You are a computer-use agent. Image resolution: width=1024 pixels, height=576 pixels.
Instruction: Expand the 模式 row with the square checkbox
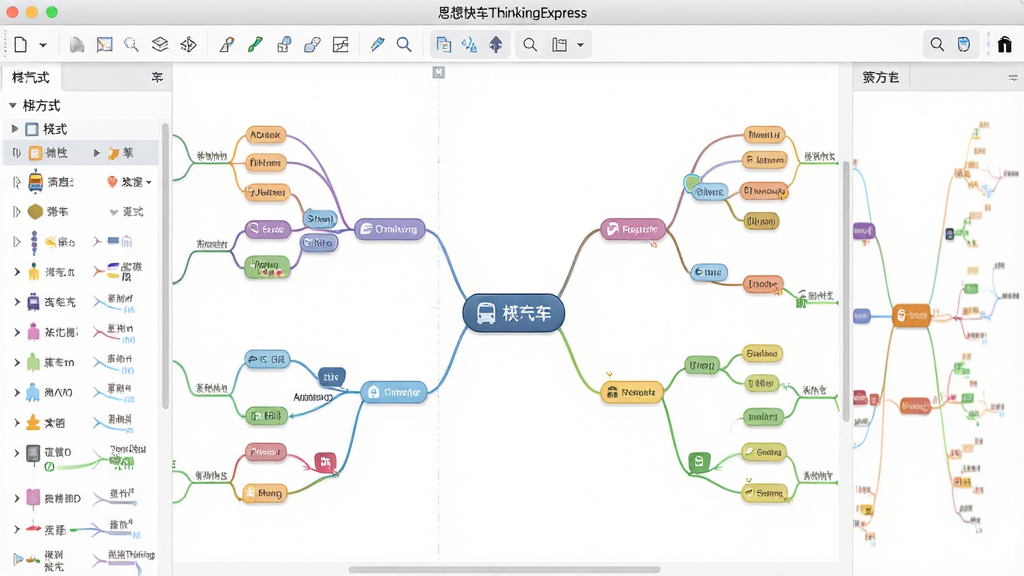coord(14,129)
